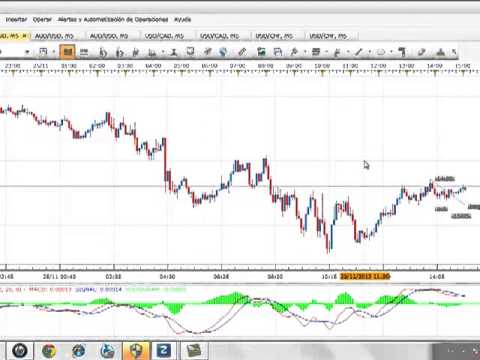480x360 pixels.
Task: Click the arrow-like icon just left of globe
Action: (207, 52)
